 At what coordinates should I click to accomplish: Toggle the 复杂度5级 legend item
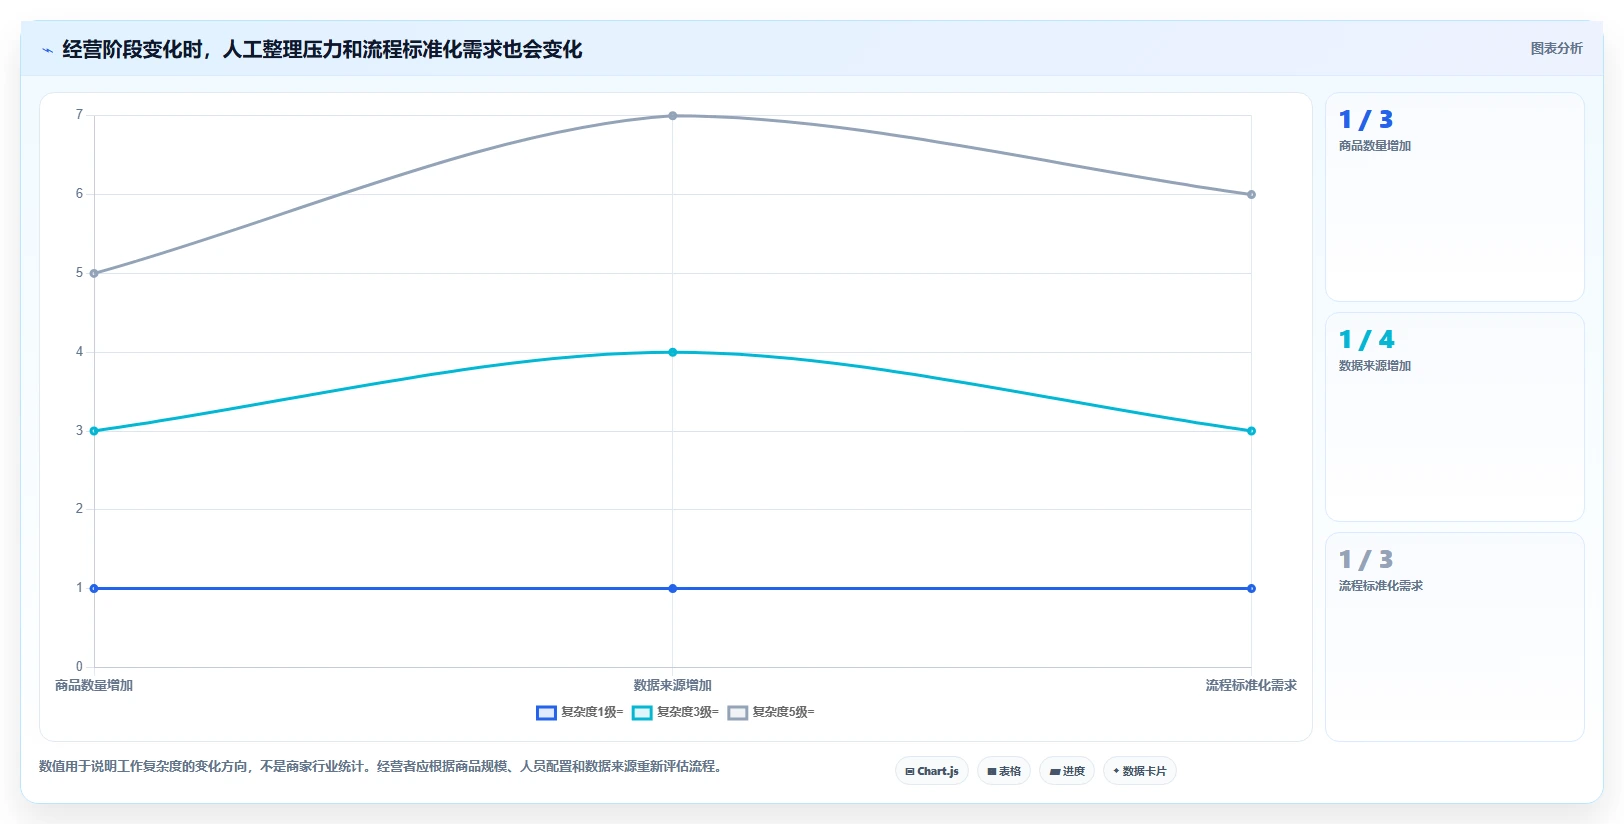click(771, 712)
